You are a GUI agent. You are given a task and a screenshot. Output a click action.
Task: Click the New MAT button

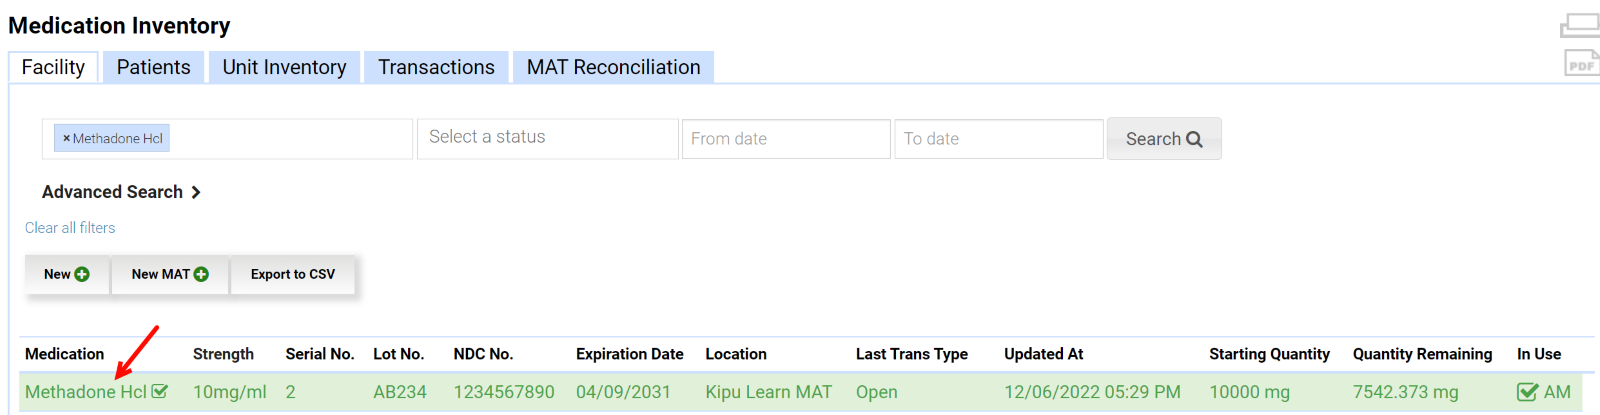[x=170, y=274]
